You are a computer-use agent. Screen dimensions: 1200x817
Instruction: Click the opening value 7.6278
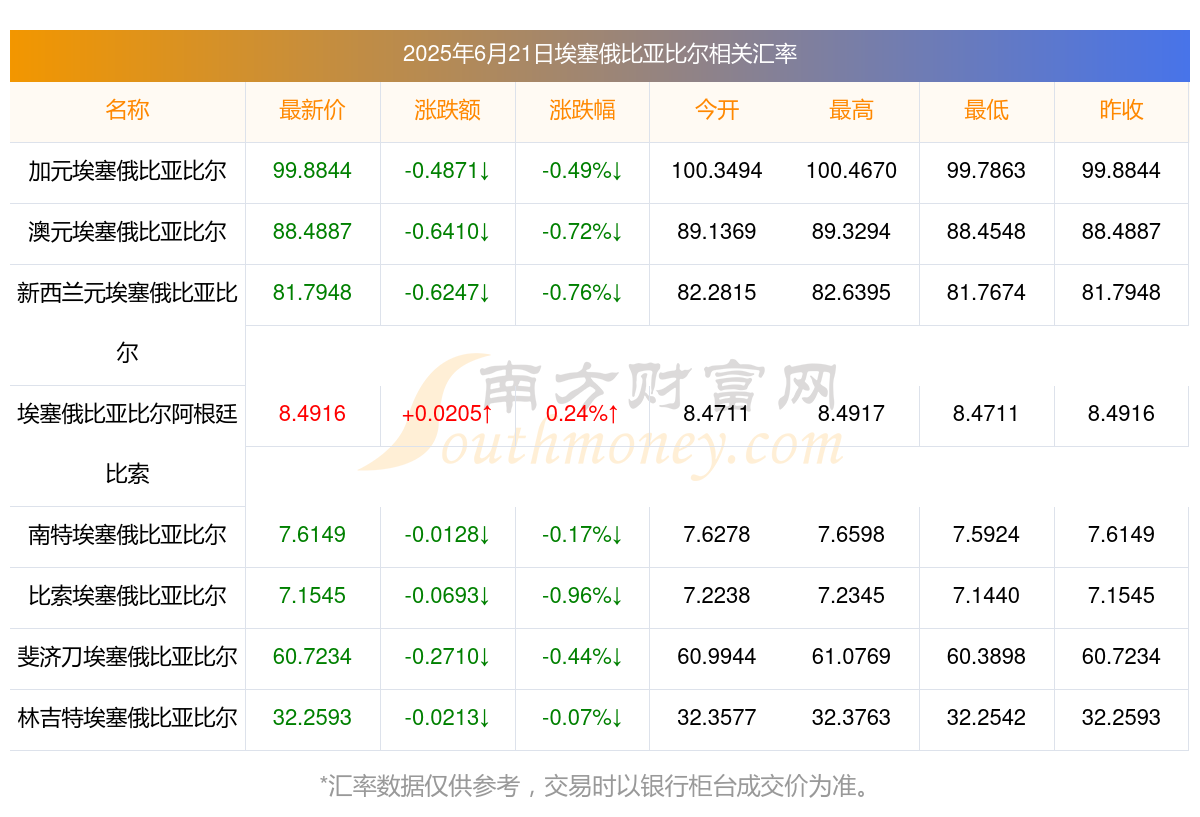(x=717, y=535)
